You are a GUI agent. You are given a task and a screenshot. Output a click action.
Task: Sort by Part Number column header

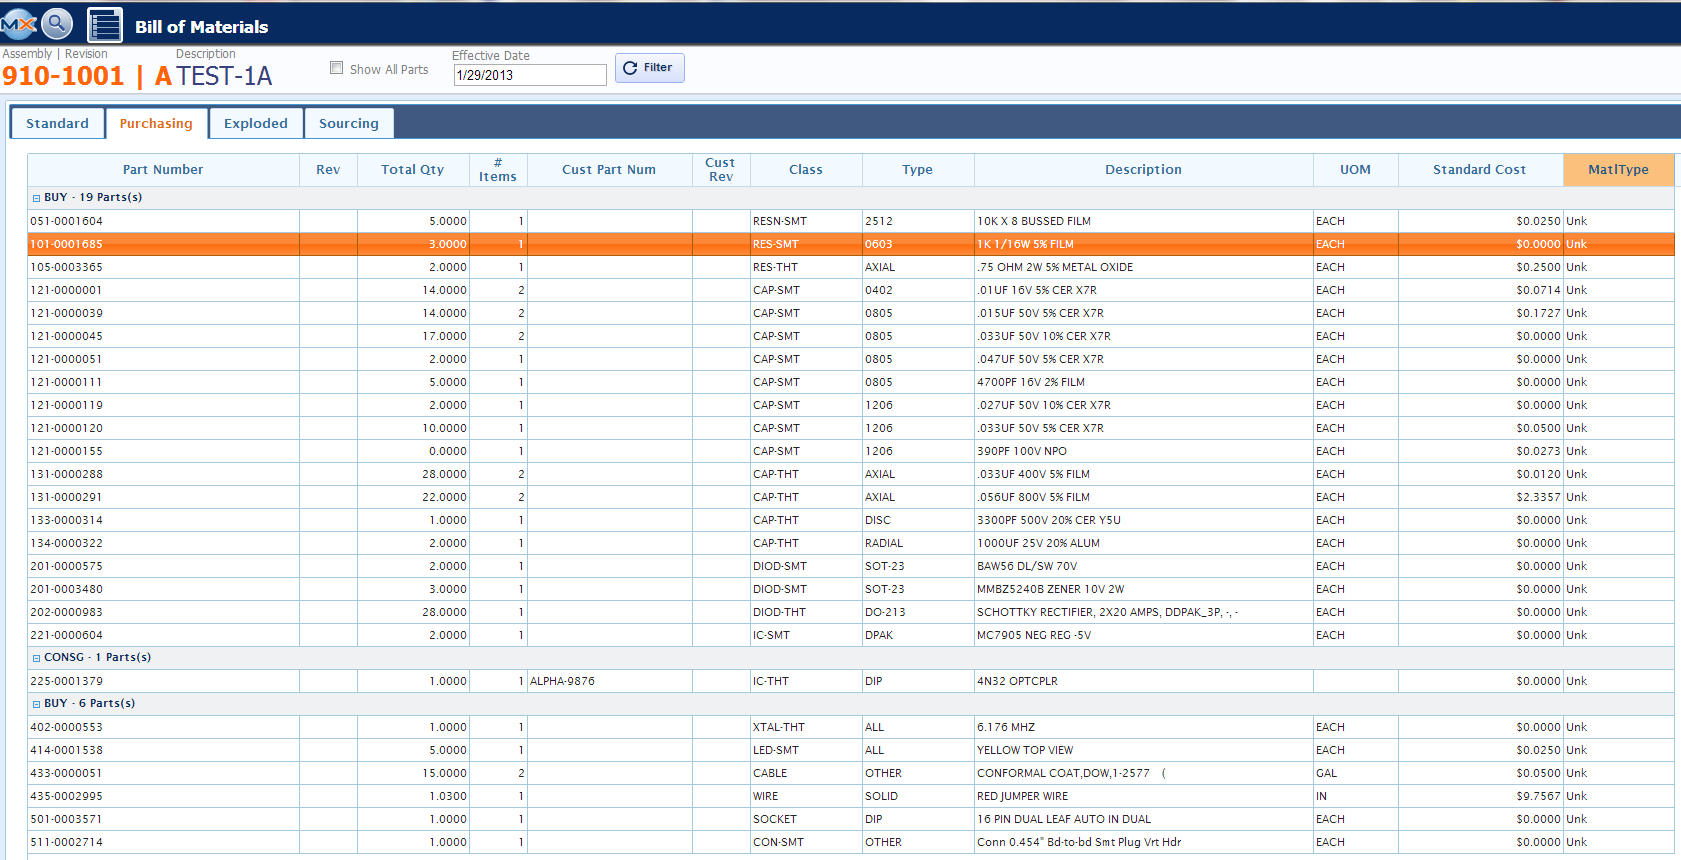[163, 170]
